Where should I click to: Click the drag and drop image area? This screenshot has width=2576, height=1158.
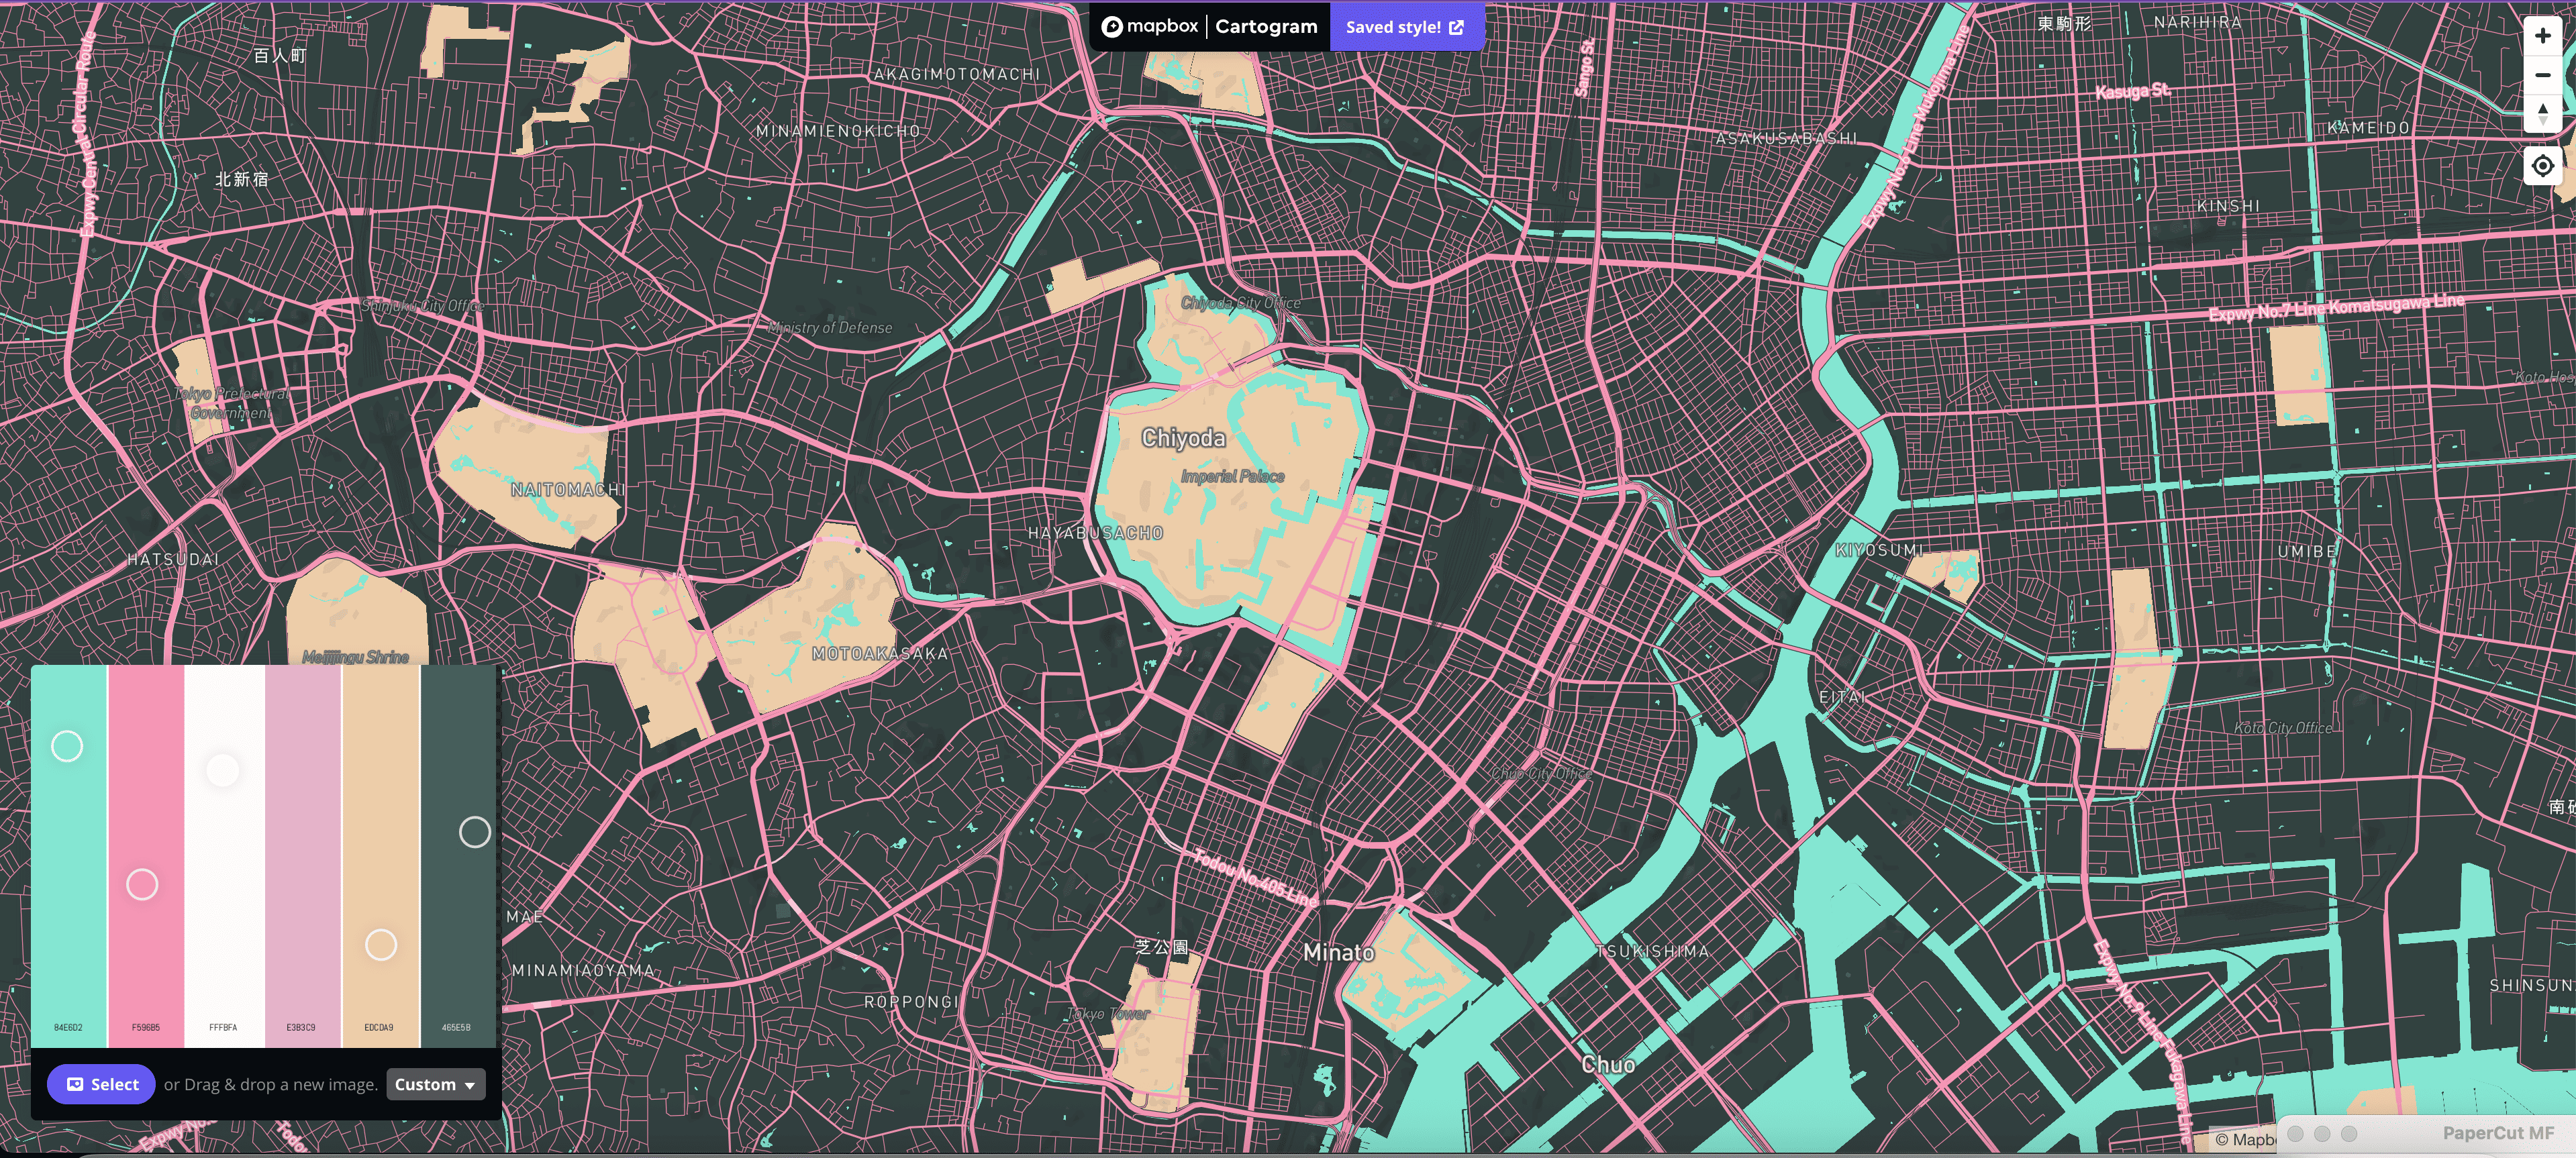click(271, 1084)
